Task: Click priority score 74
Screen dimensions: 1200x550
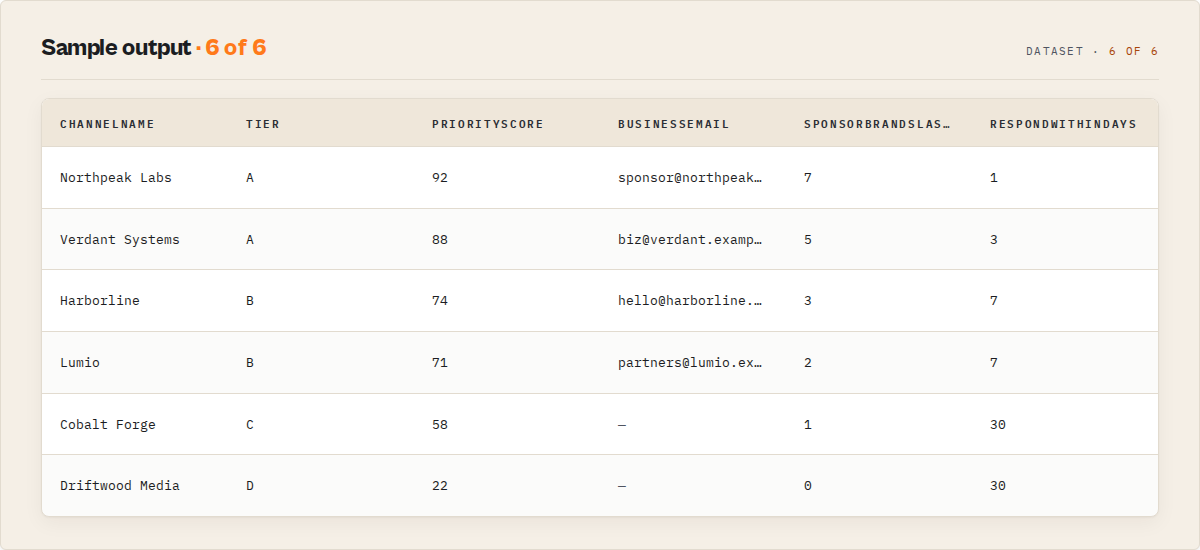Action: pos(440,301)
